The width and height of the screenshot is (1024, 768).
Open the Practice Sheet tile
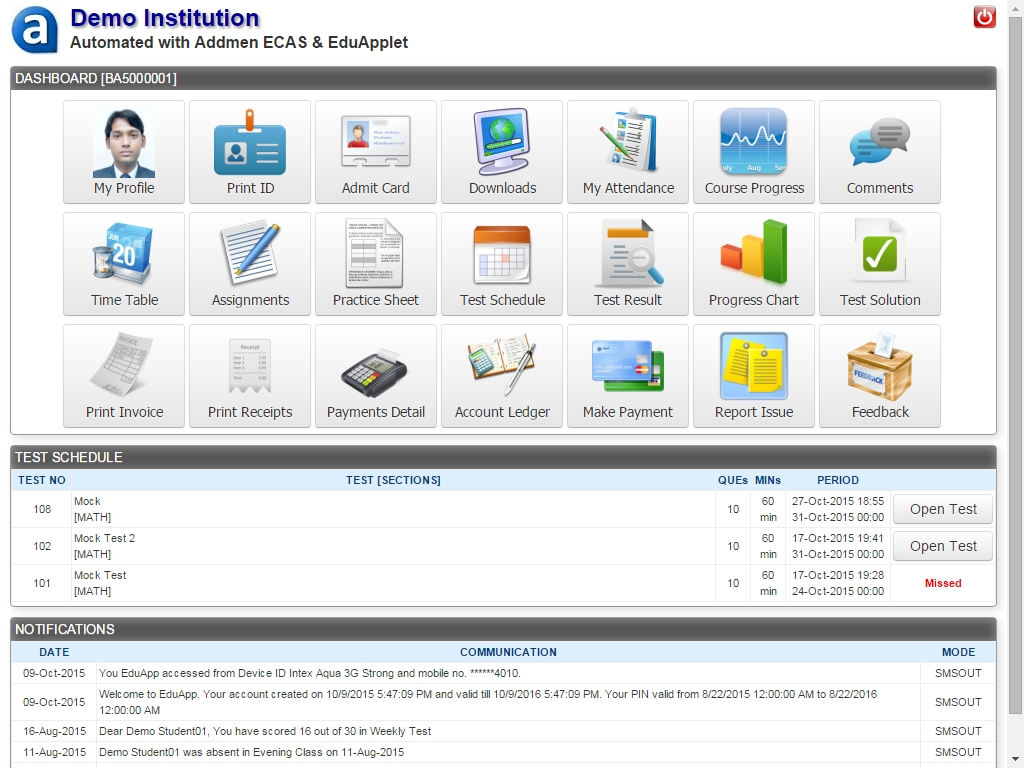tap(376, 264)
